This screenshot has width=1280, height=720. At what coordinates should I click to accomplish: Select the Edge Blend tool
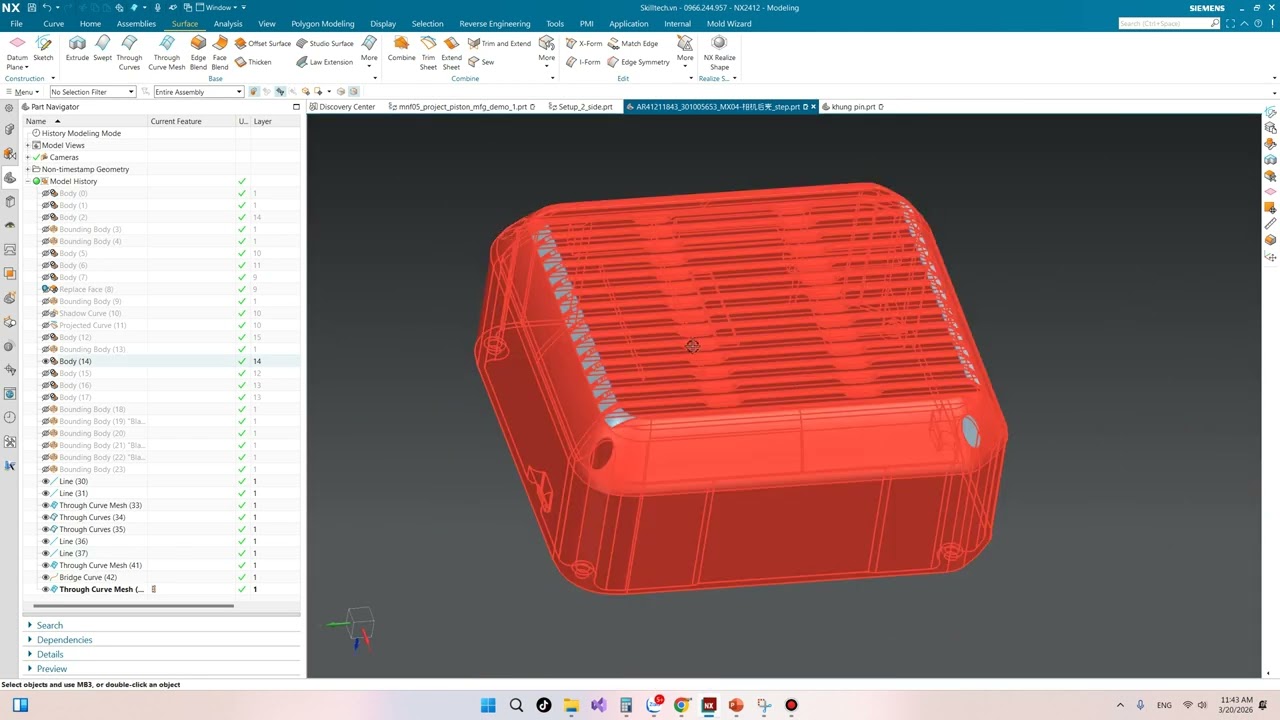[198, 53]
